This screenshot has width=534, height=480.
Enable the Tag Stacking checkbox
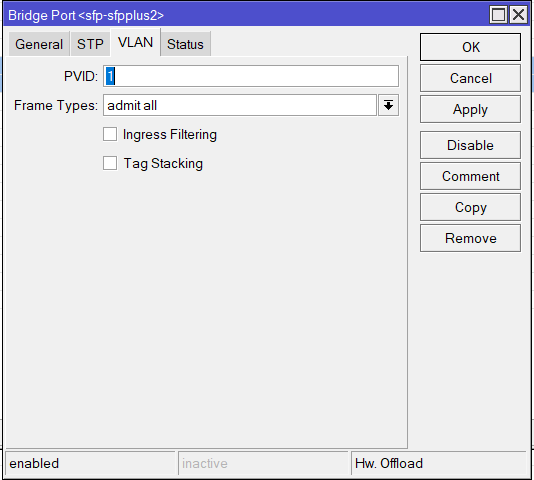coord(110,163)
